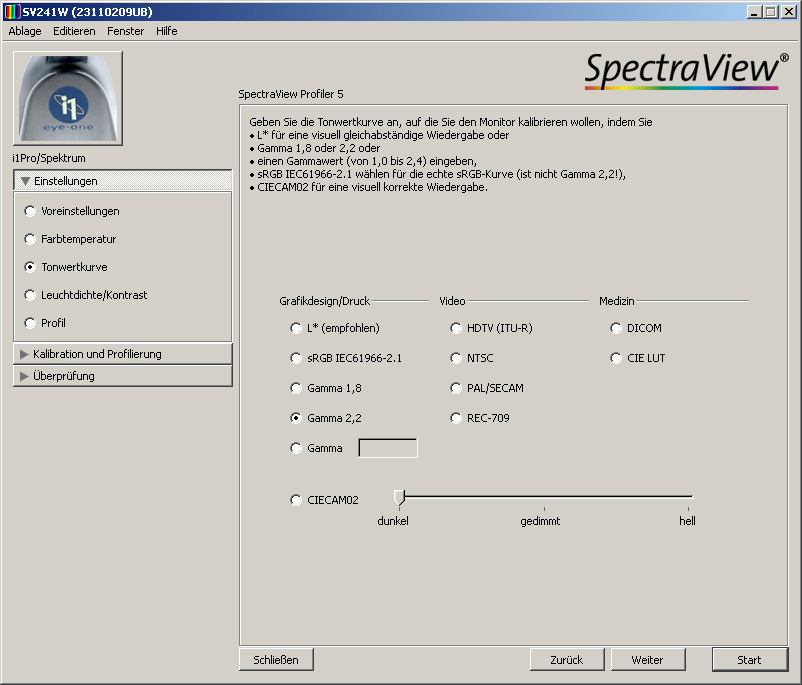Image resolution: width=802 pixels, height=685 pixels.
Task: Expand Kalibration und Profilierung section
Action: (x=123, y=354)
